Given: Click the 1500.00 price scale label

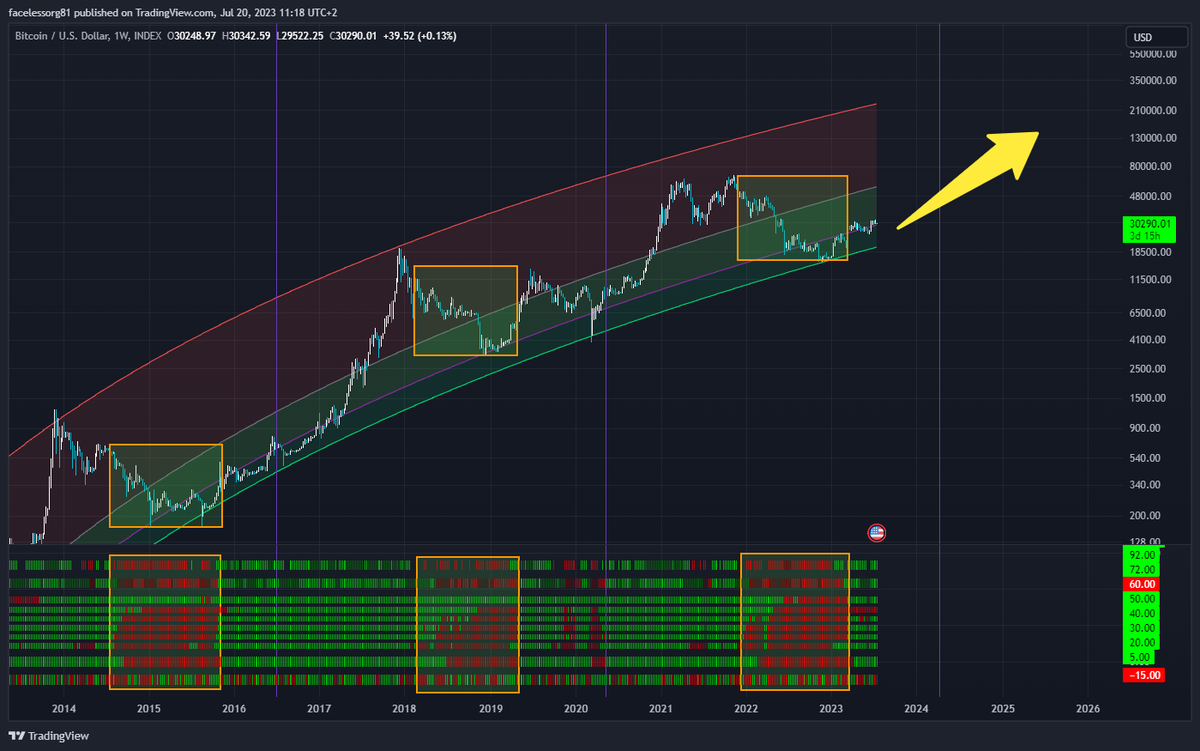Looking at the screenshot, I should (x=1148, y=398).
